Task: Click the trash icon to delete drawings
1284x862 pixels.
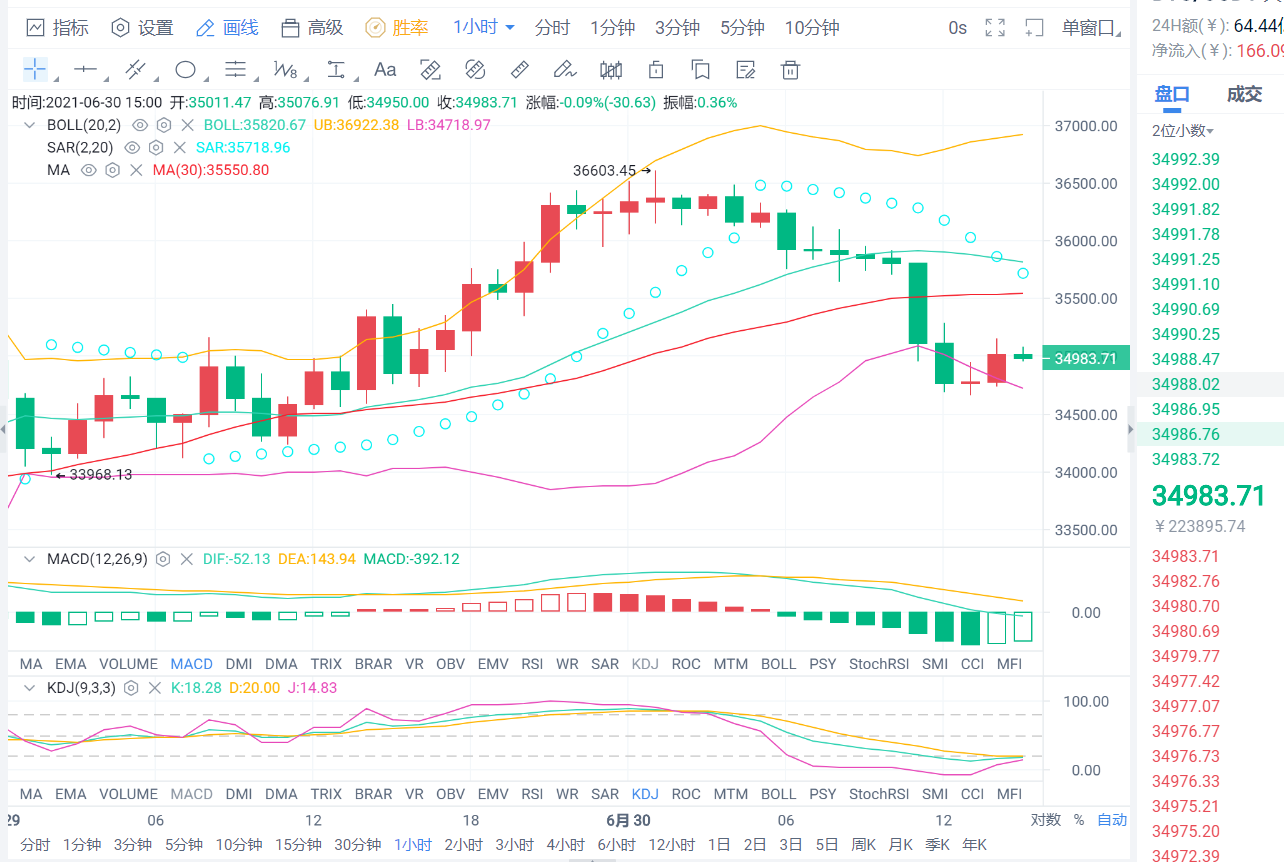Action: 790,69
